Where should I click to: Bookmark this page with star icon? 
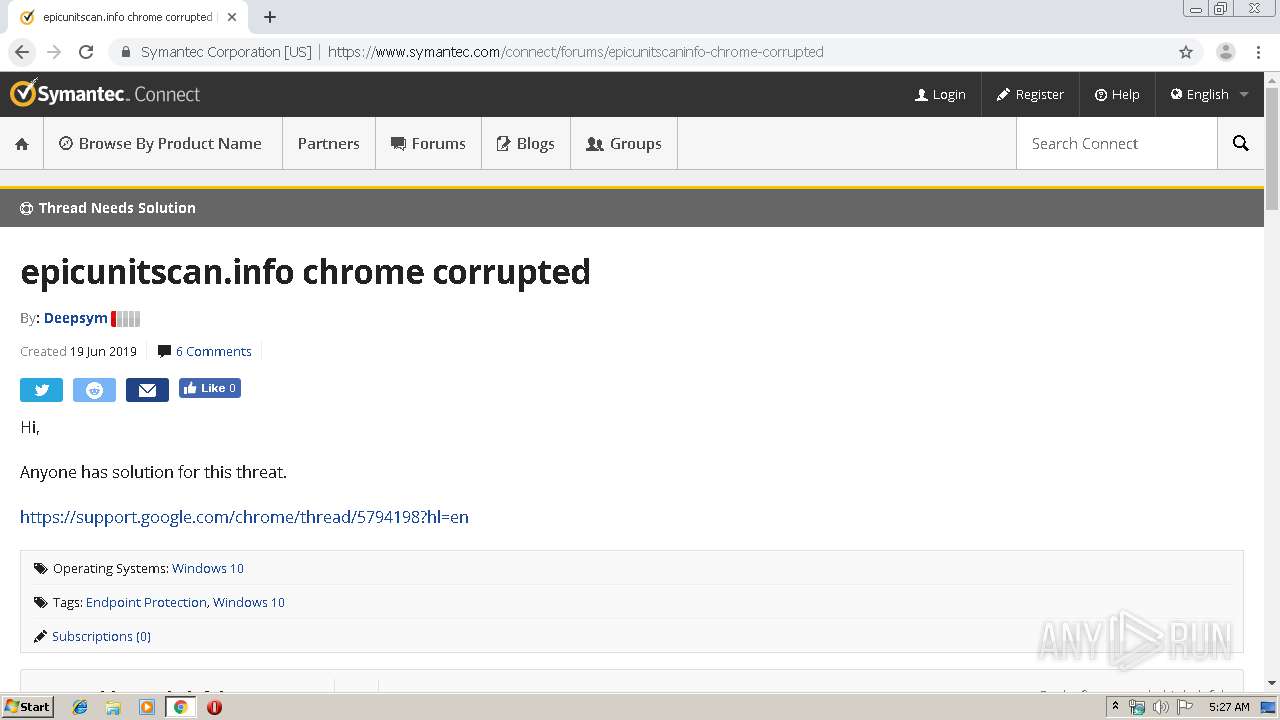pos(1186,52)
